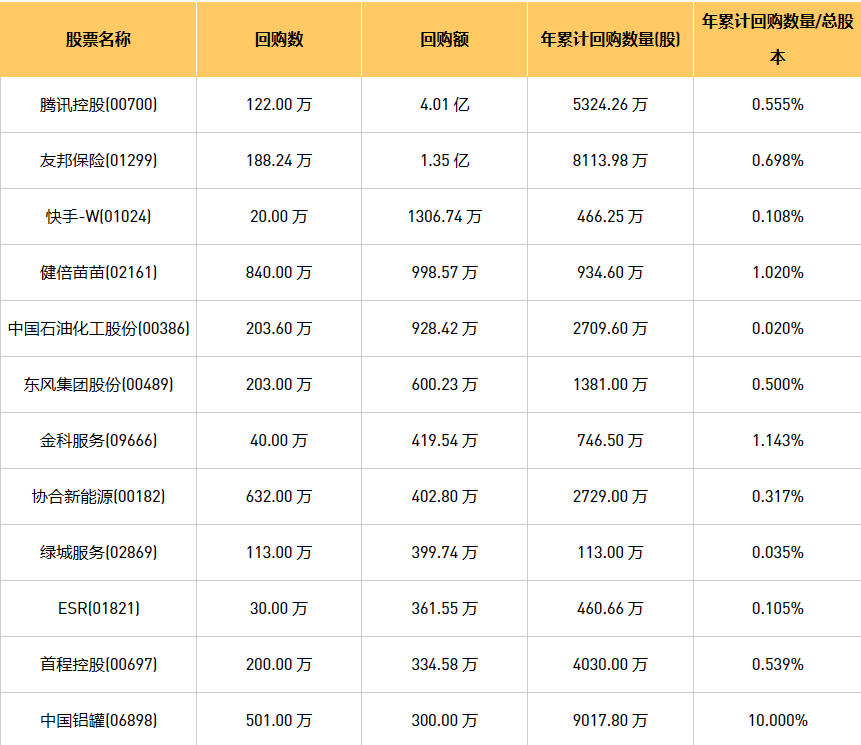Select the 4.01 亿 buyback amount cell
This screenshot has height=745, width=861.
(445, 104)
